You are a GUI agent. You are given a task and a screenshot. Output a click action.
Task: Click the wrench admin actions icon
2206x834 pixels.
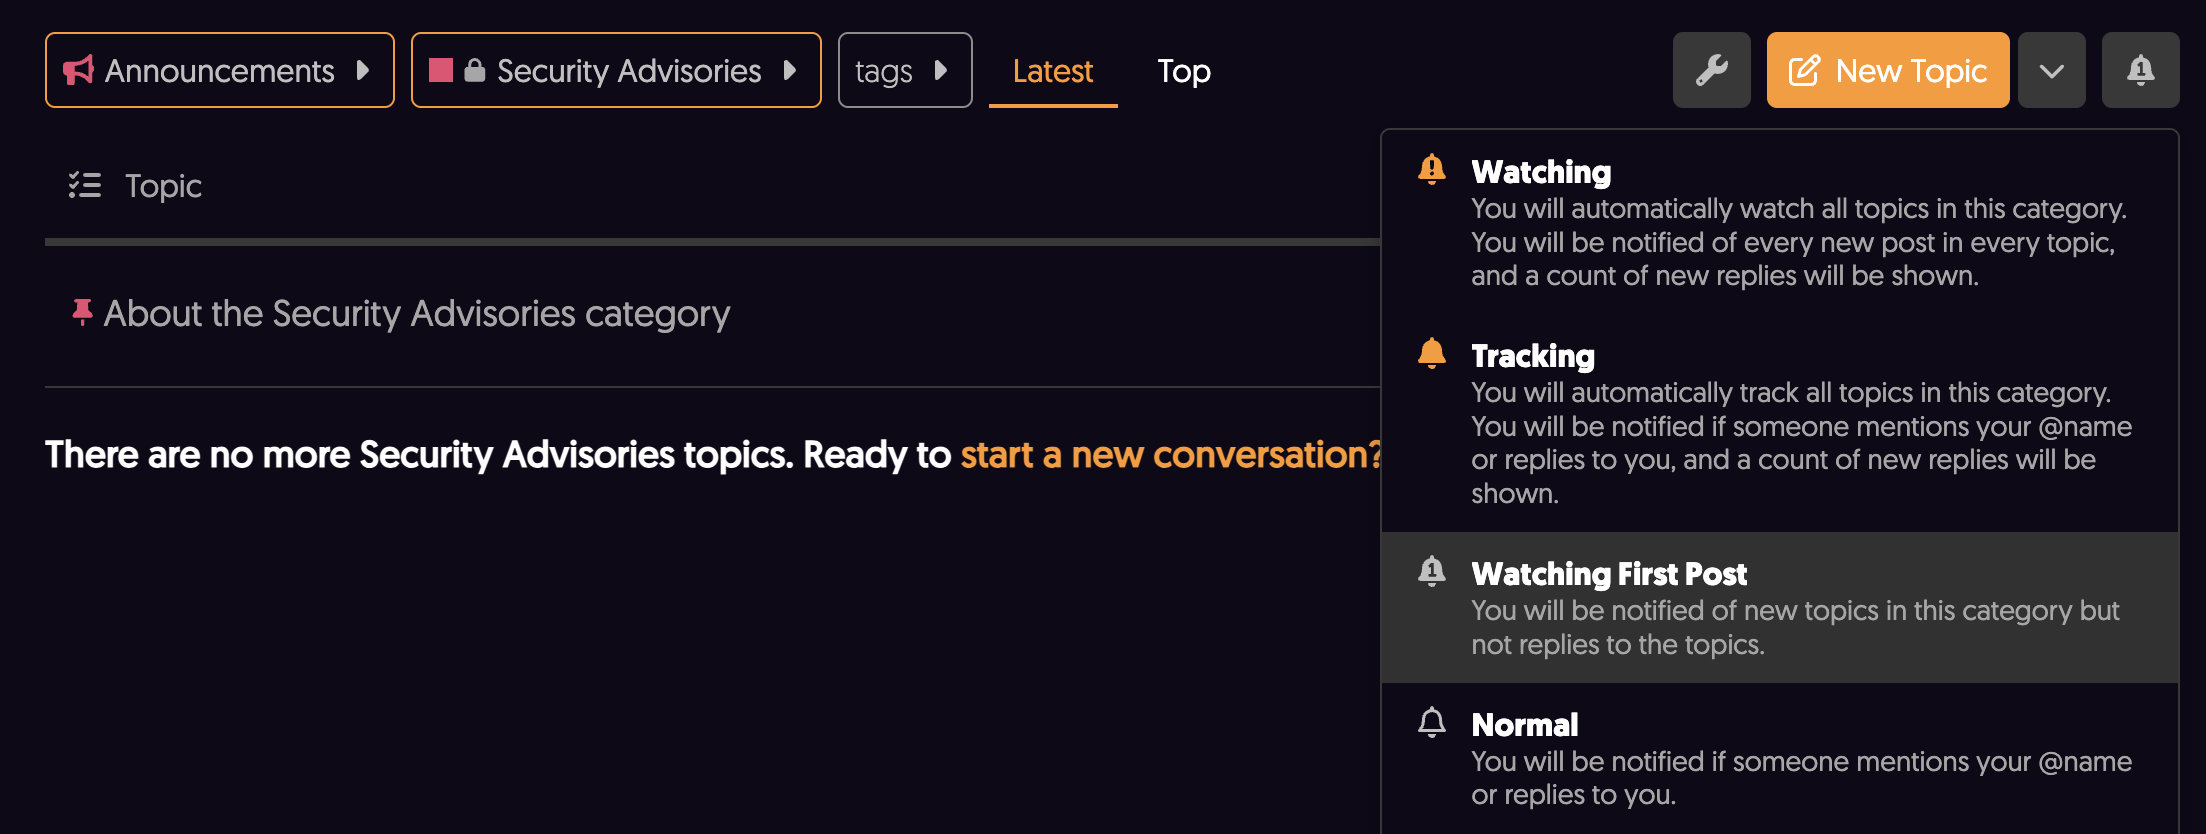coord(1711,70)
